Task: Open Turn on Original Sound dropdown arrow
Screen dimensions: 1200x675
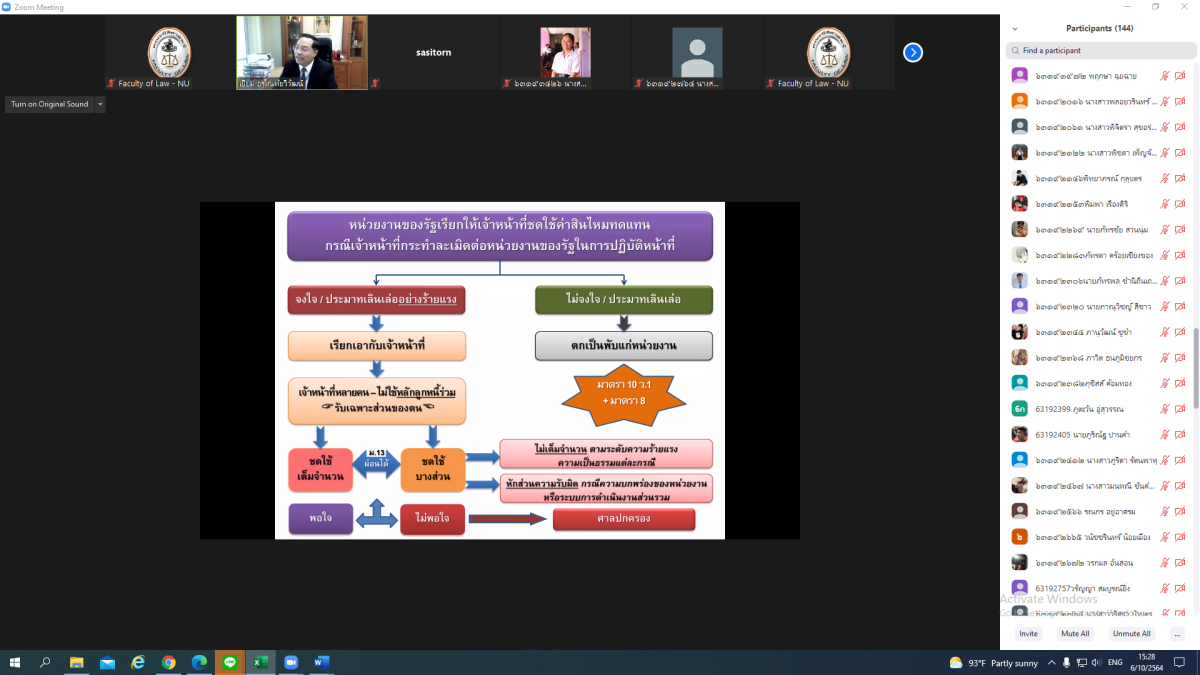Action: click(x=100, y=104)
